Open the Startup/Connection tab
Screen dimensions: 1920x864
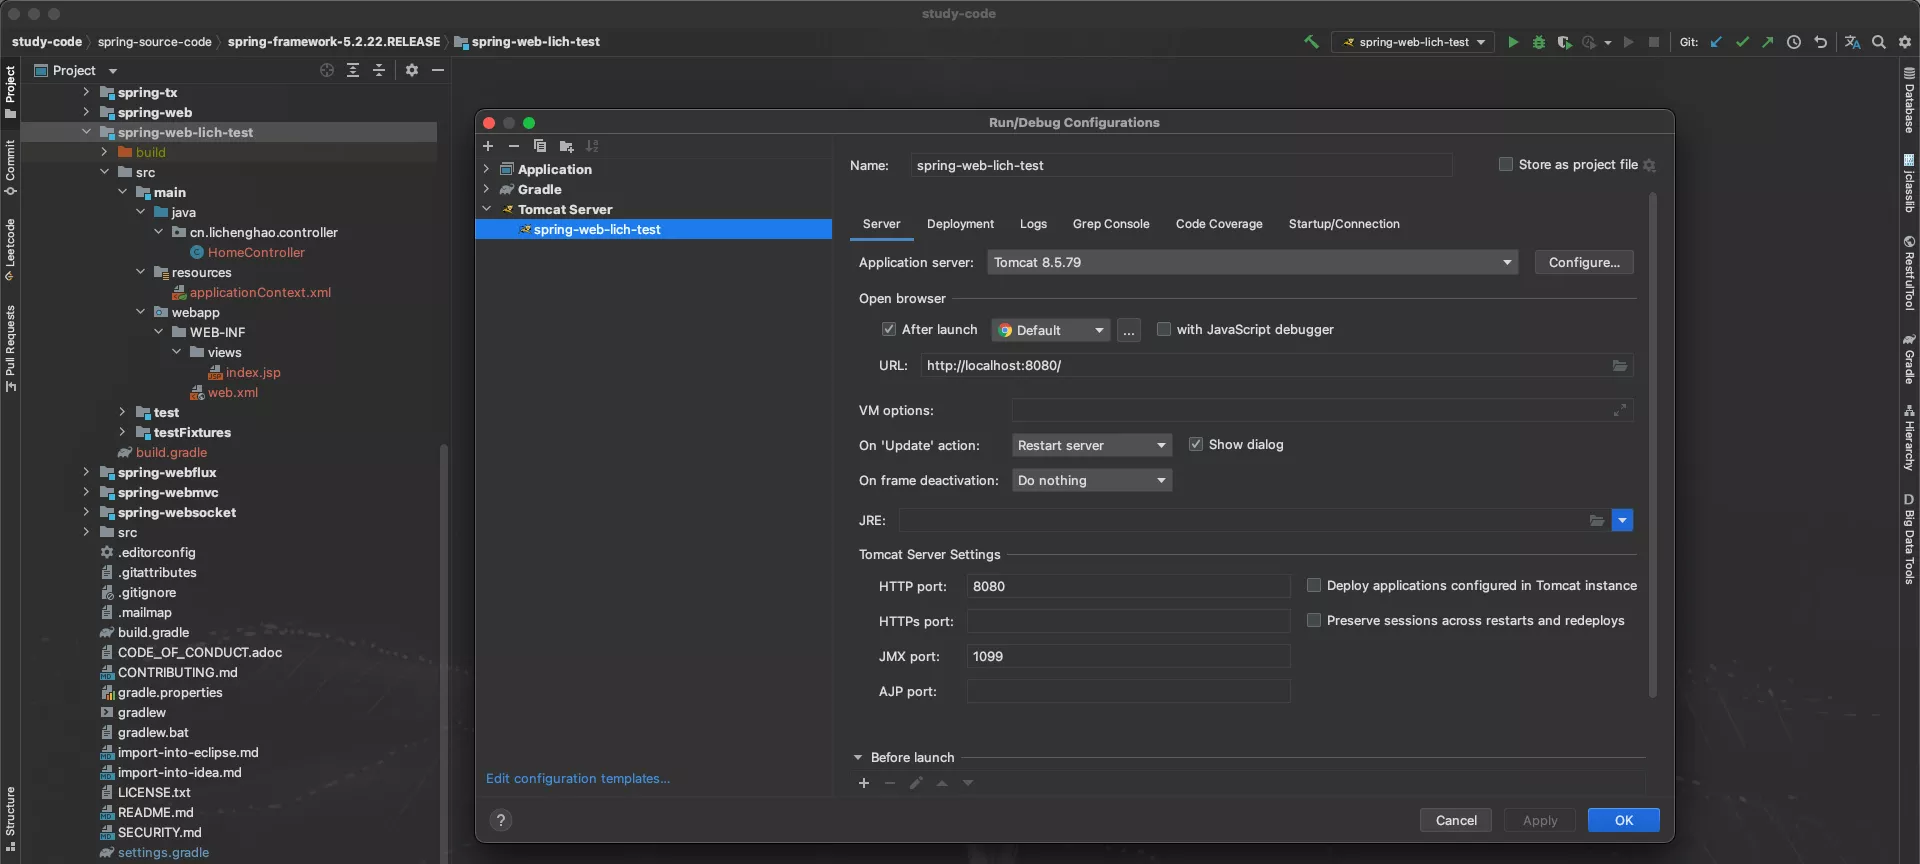[1343, 224]
